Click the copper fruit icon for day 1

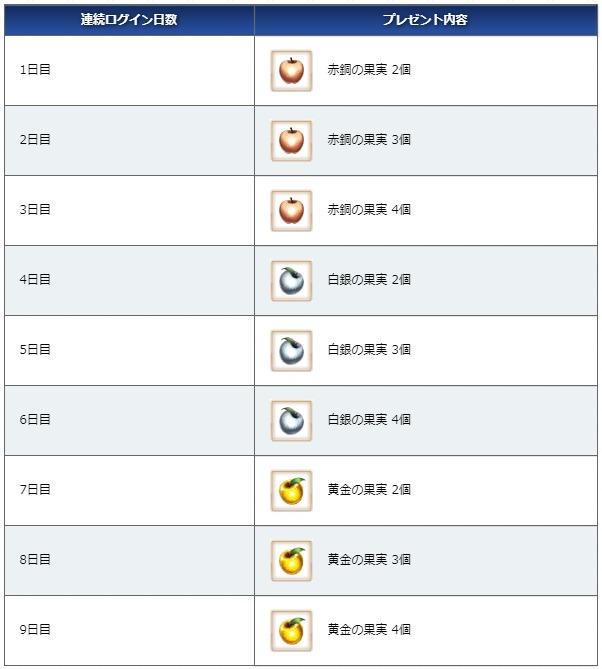[291, 71]
